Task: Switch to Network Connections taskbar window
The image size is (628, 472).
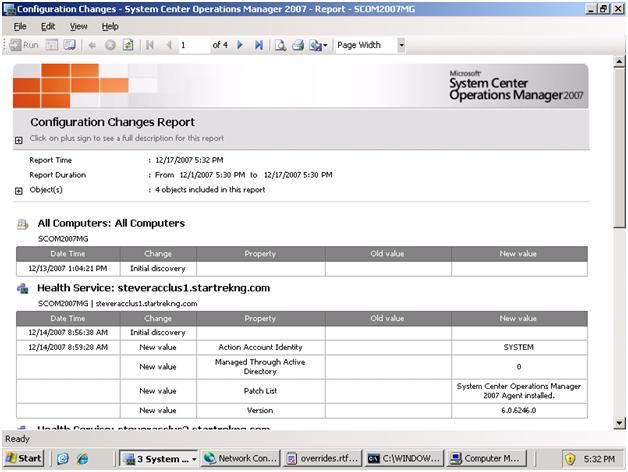Action: [x=240, y=458]
